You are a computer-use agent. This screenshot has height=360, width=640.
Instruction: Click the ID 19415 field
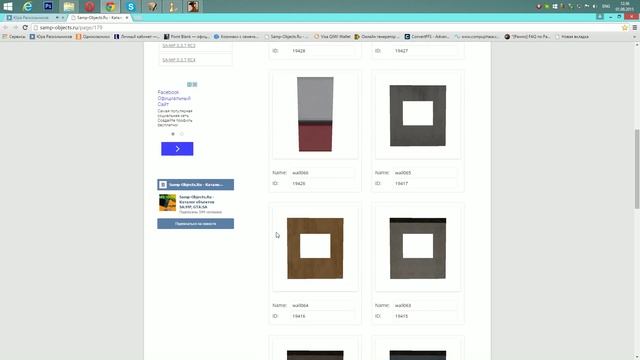[x=425, y=316]
